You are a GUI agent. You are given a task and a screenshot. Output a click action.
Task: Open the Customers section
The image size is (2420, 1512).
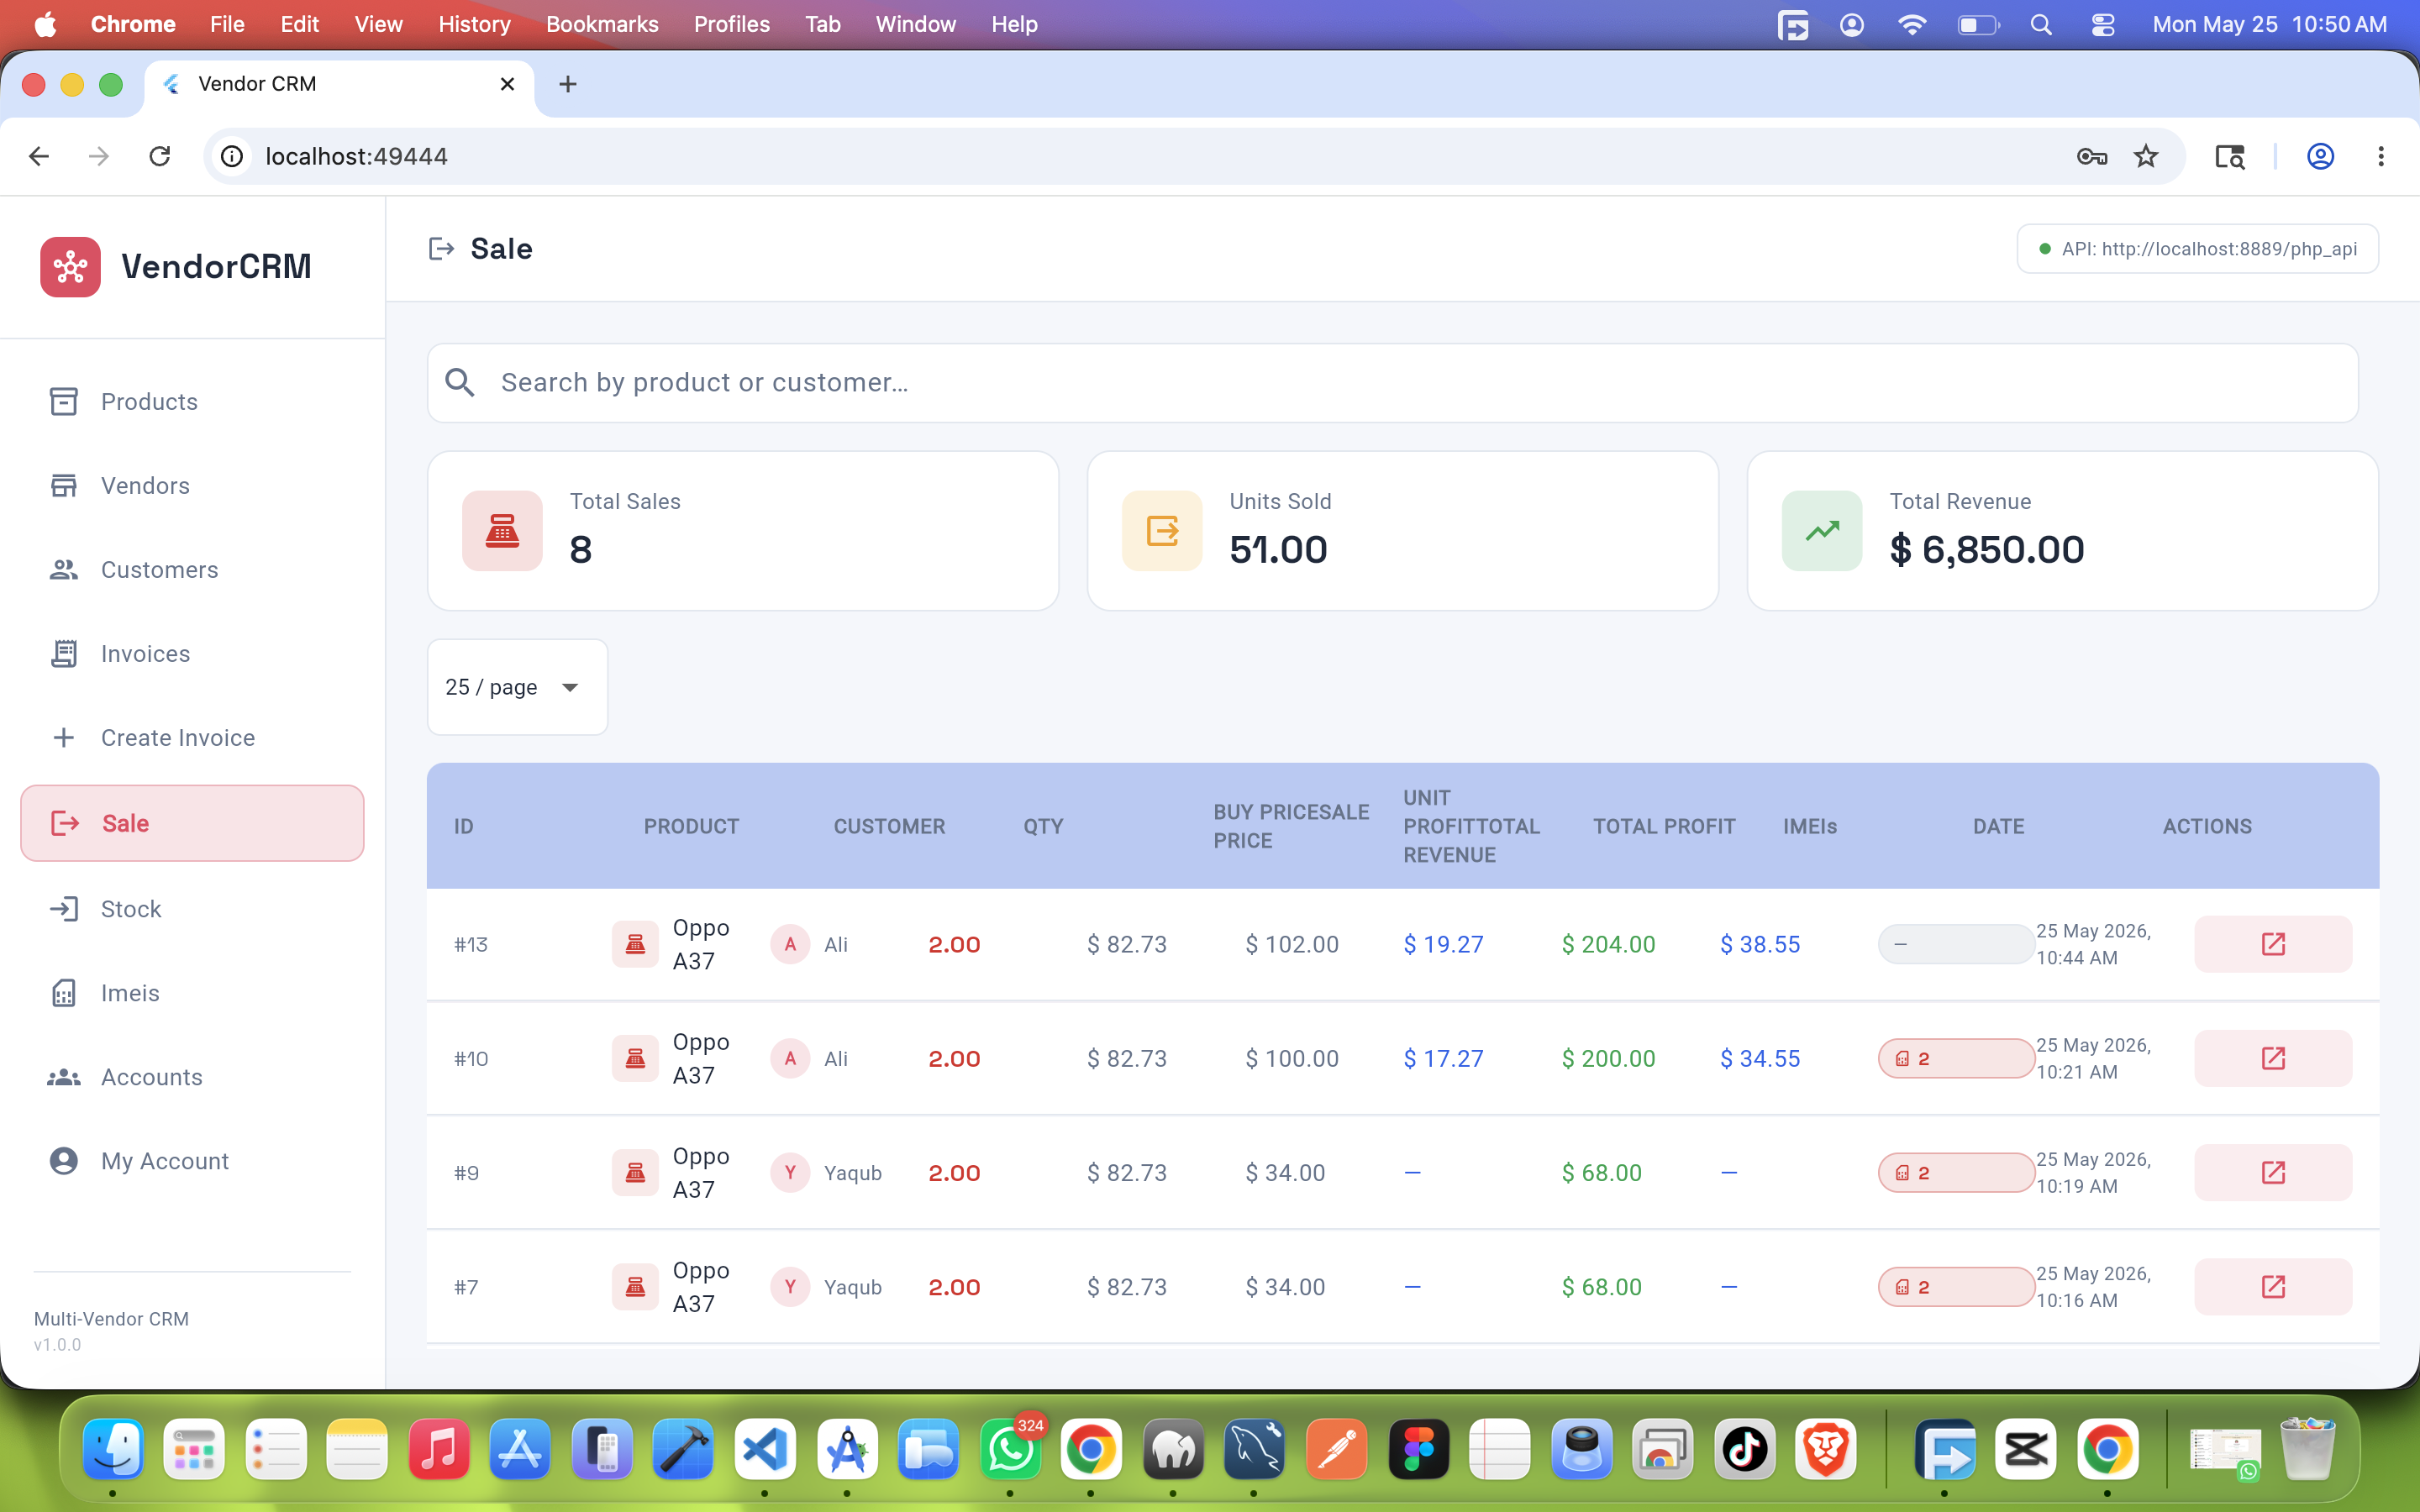click(x=192, y=570)
